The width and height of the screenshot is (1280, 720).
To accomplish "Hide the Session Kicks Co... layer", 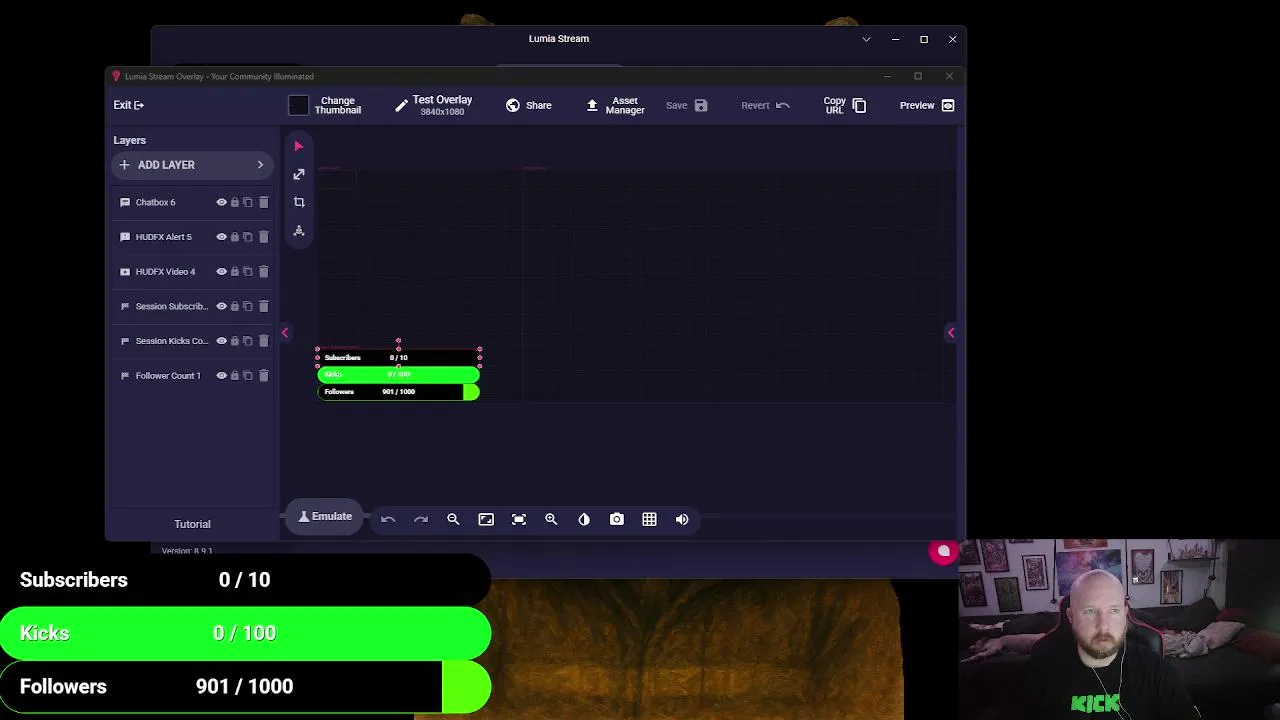I will [x=221, y=341].
